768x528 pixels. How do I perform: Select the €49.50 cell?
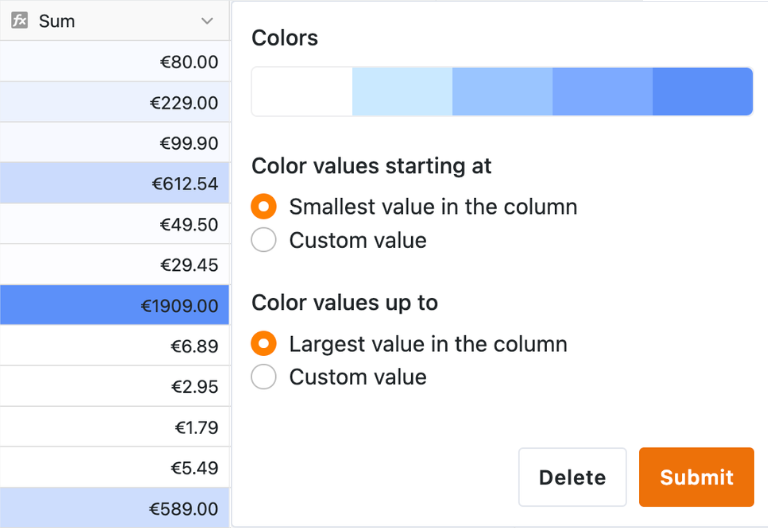(115, 225)
